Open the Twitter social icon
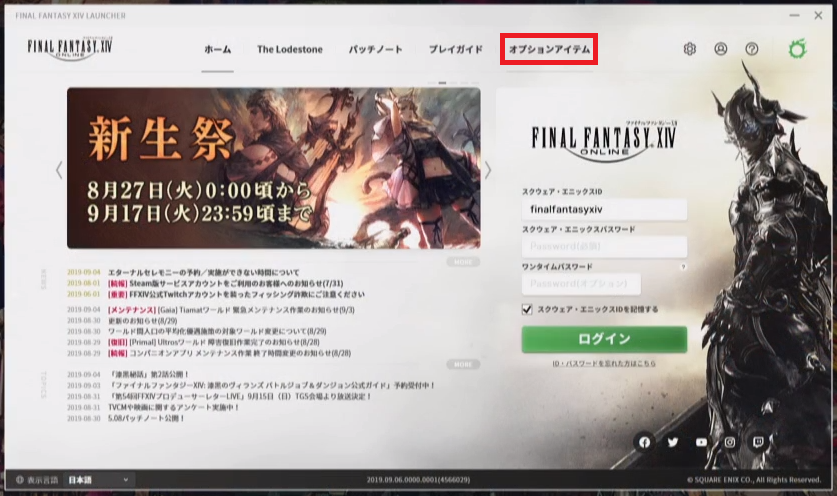 point(673,442)
